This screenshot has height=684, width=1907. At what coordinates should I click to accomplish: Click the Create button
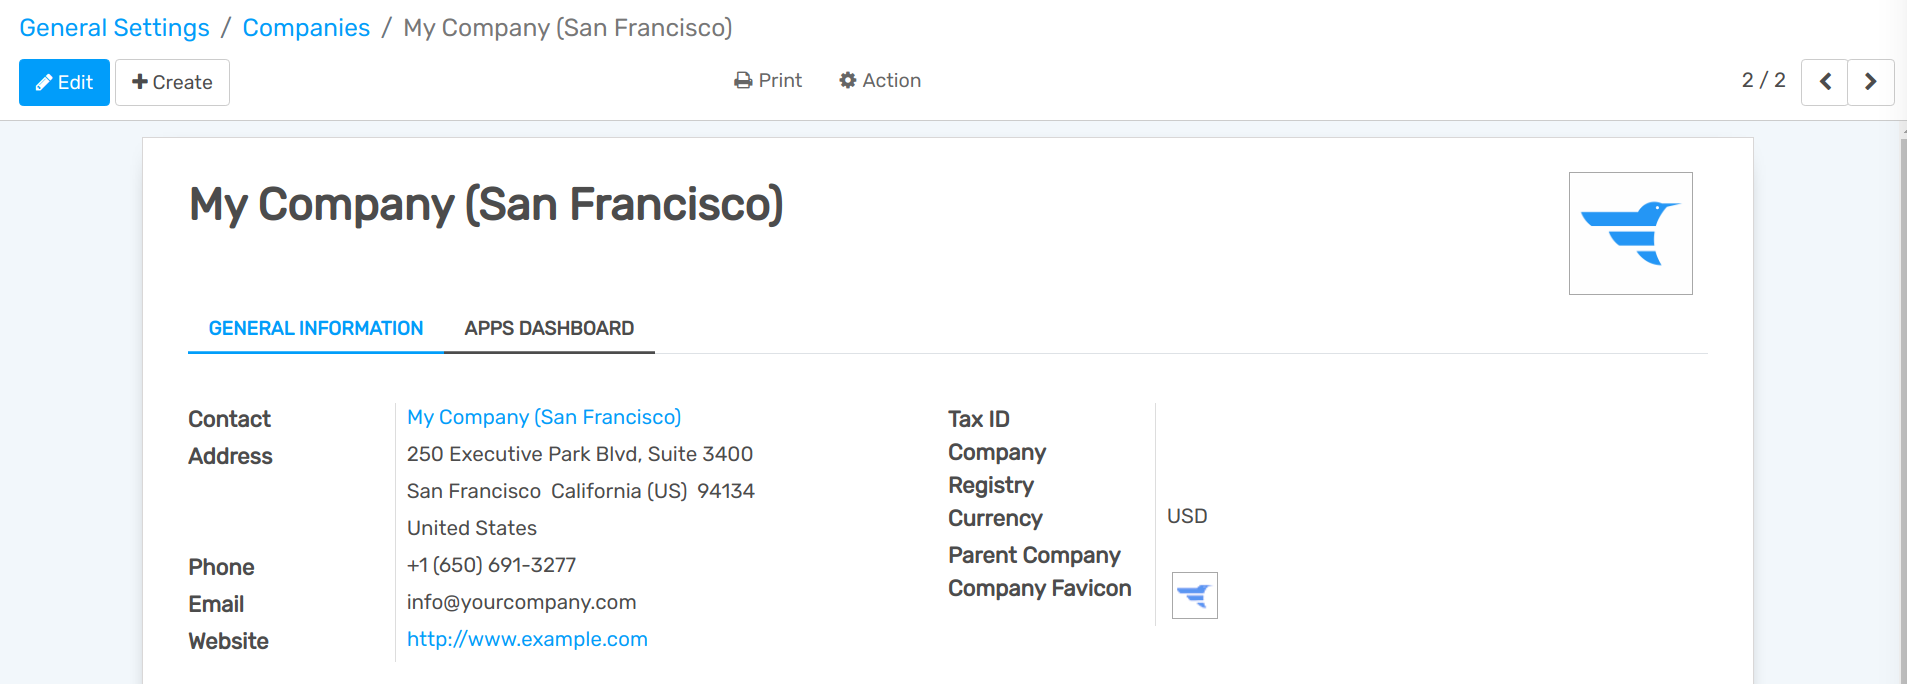[x=172, y=82]
